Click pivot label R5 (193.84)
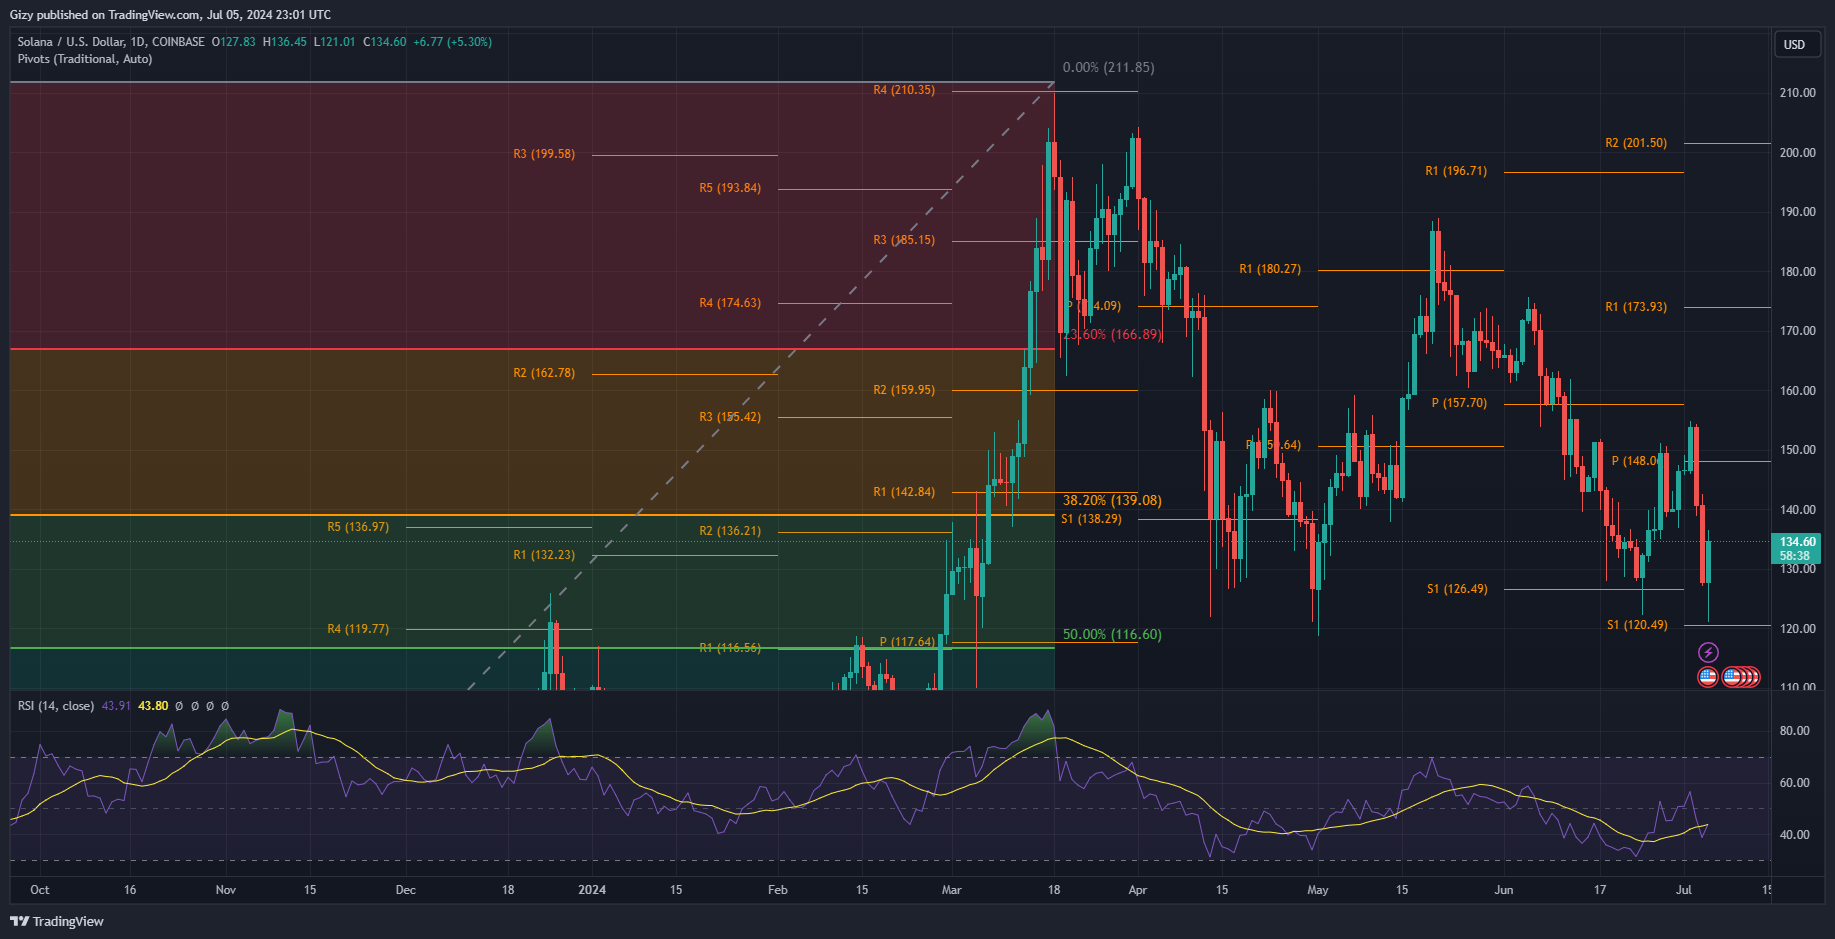The height and width of the screenshot is (939, 1835). click(x=730, y=188)
